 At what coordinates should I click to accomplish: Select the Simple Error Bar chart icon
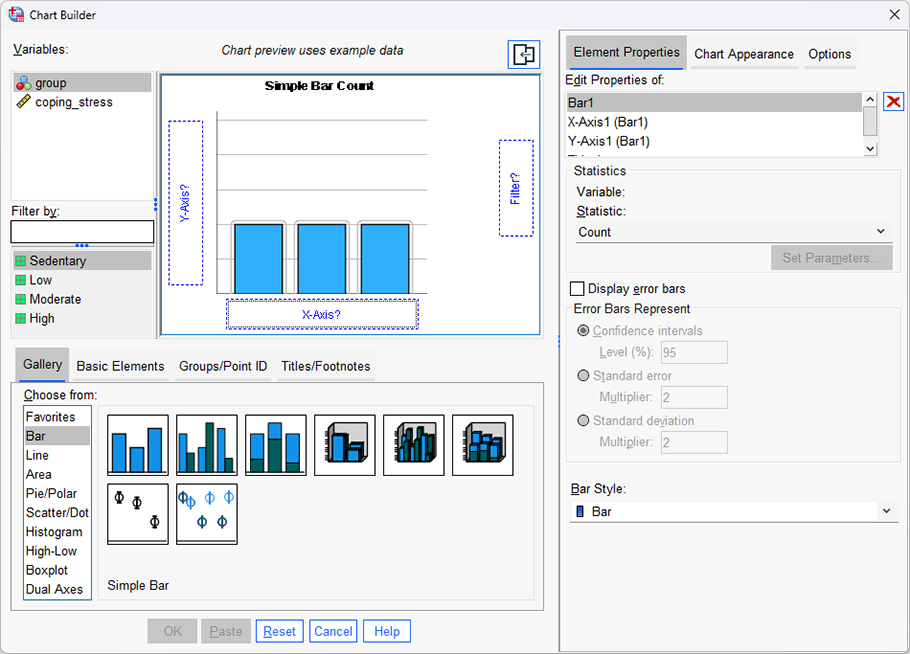tap(137, 513)
